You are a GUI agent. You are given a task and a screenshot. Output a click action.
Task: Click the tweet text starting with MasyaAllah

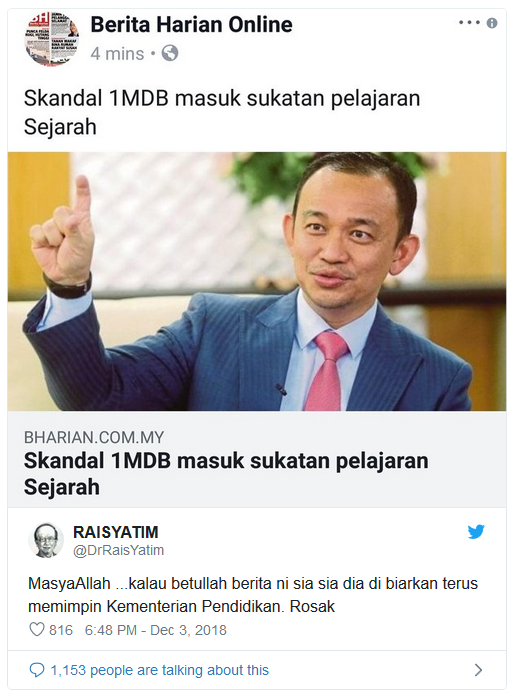coord(253,595)
